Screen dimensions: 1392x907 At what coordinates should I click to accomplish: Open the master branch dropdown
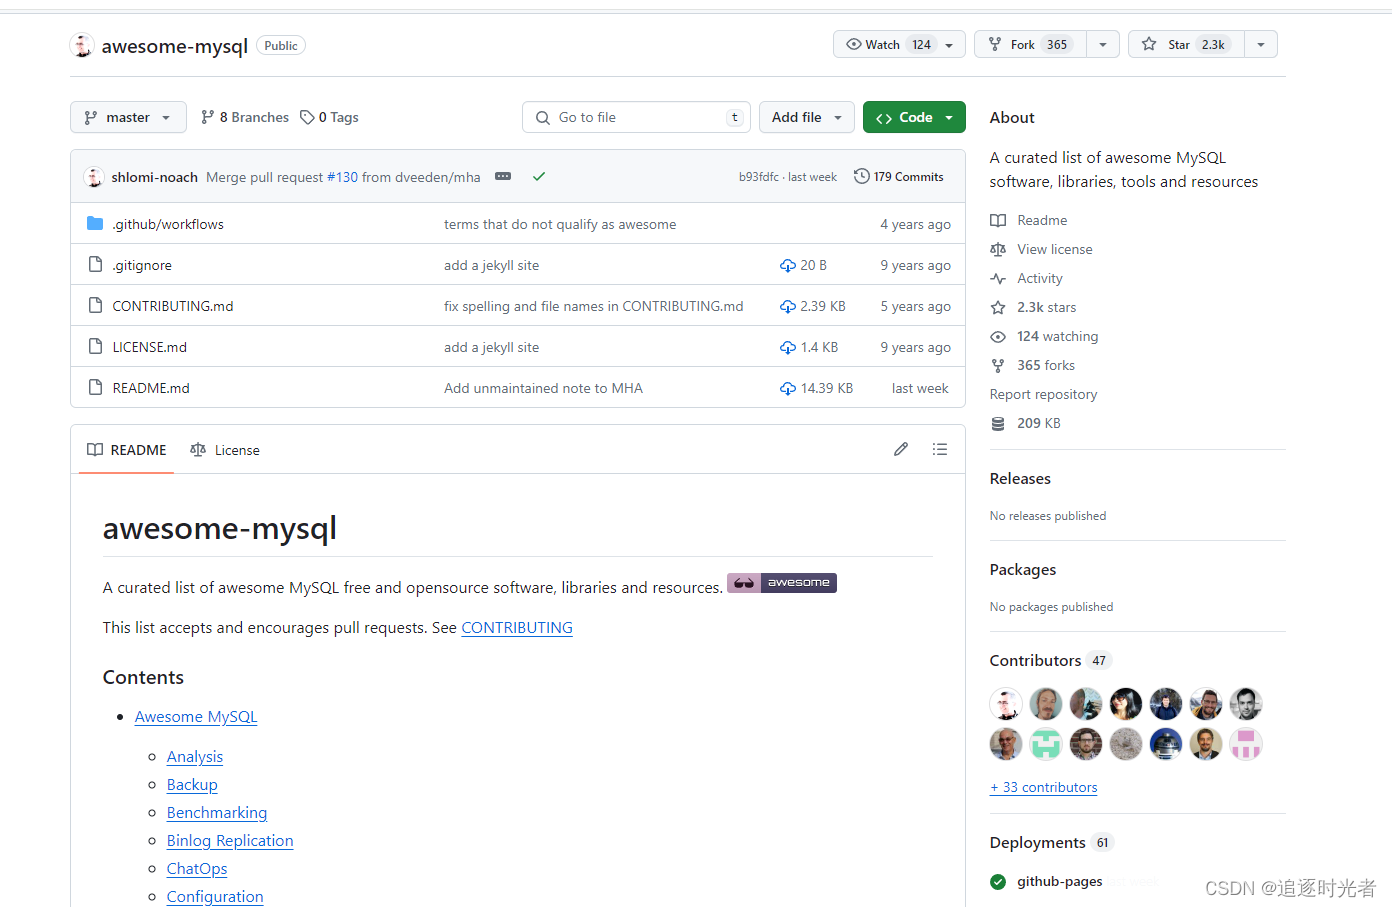[x=128, y=117]
